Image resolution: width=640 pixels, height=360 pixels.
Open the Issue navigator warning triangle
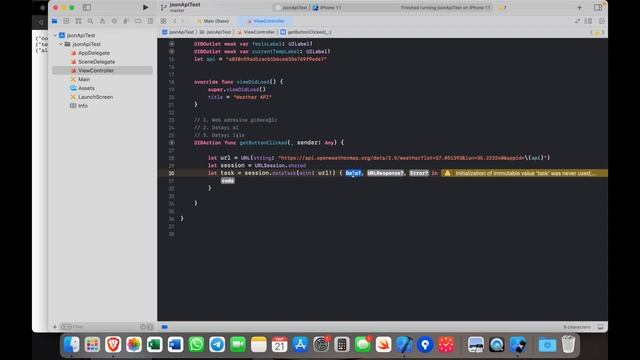pyautogui.click(x=102, y=21)
